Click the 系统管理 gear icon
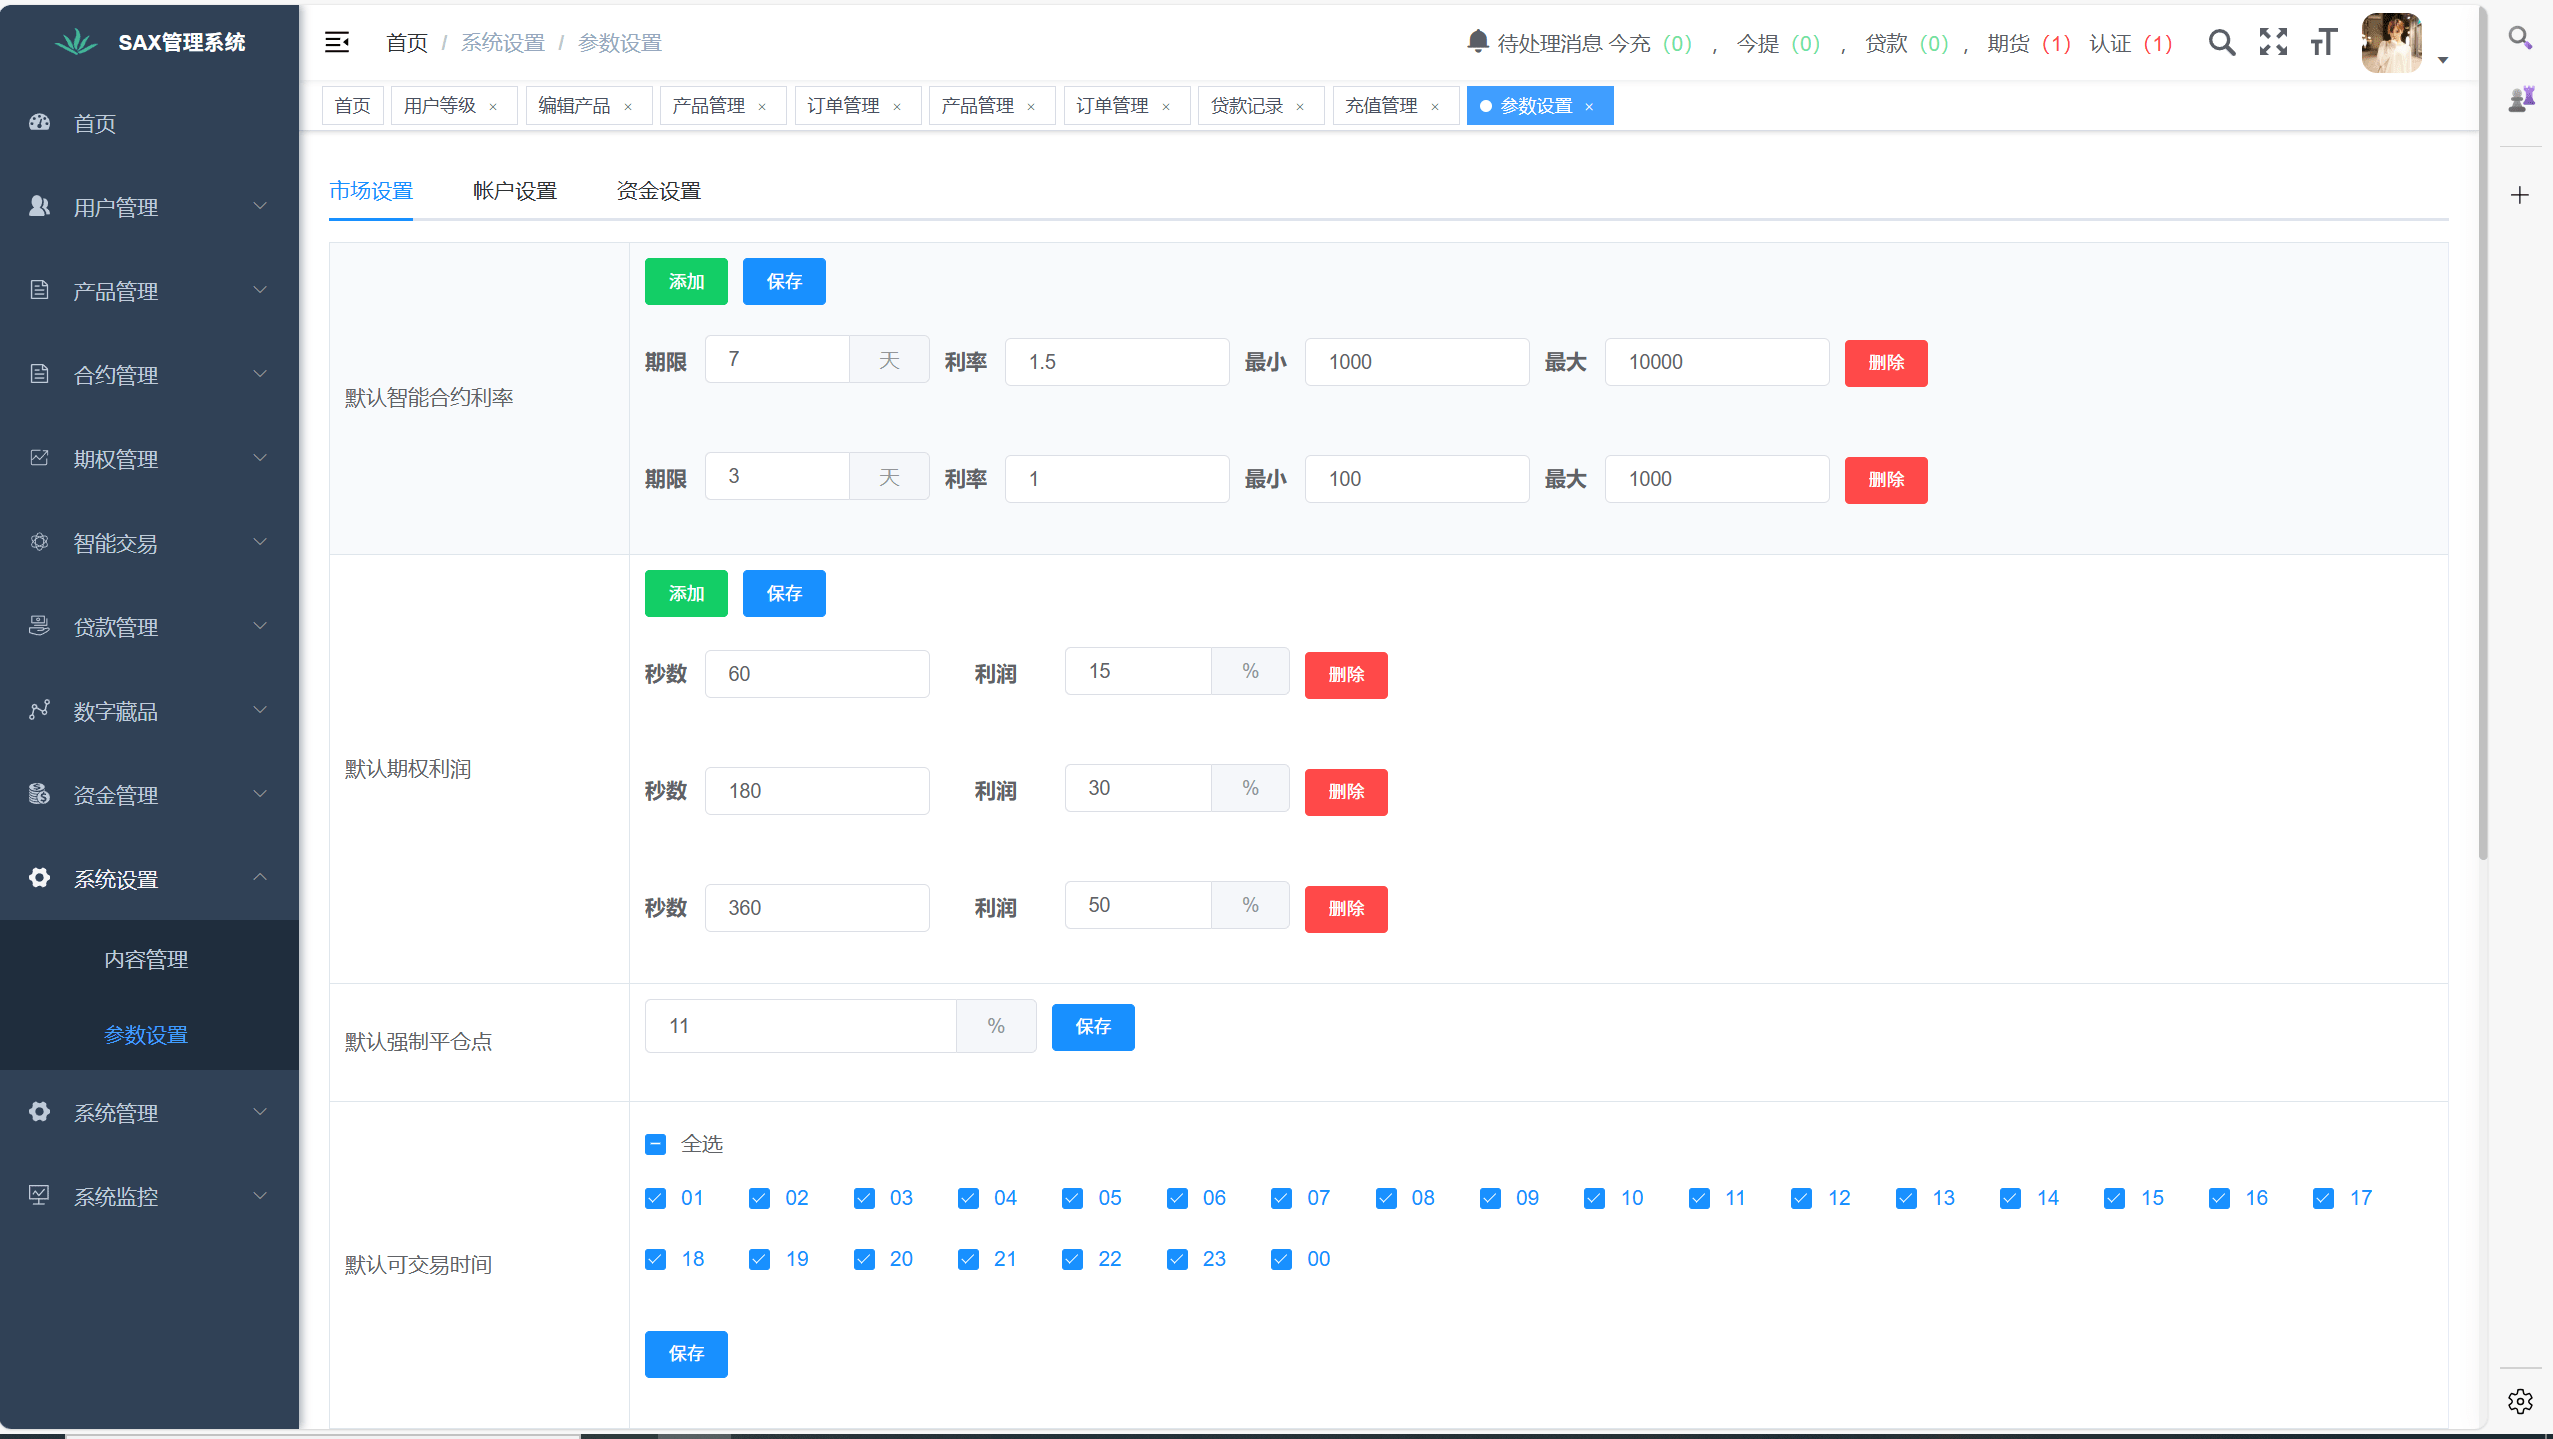The height and width of the screenshot is (1439, 2553). tap(40, 1112)
